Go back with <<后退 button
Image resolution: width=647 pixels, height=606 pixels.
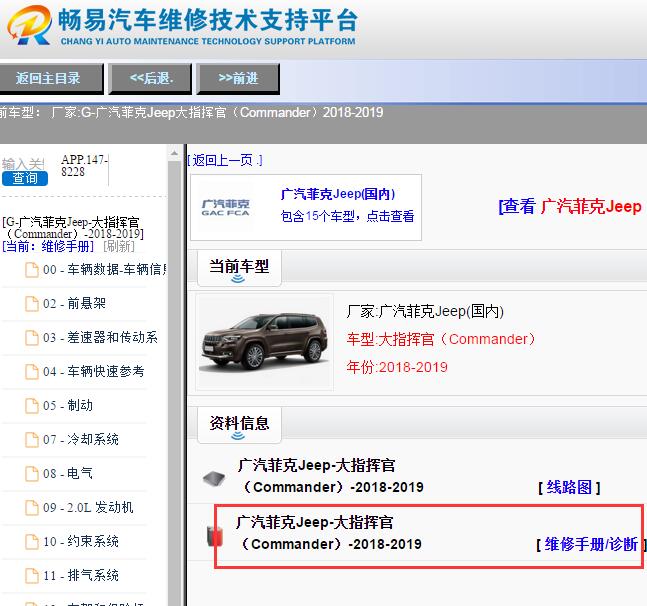click(x=150, y=78)
